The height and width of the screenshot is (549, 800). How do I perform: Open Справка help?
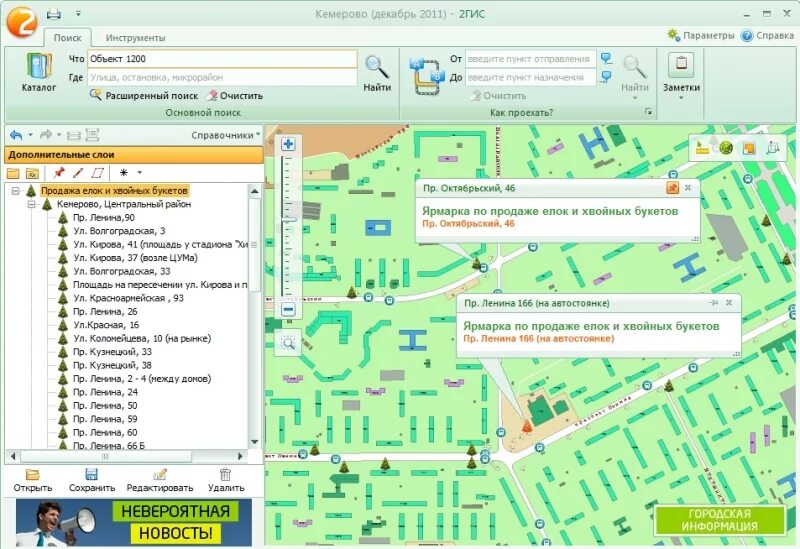tap(767, 36)
